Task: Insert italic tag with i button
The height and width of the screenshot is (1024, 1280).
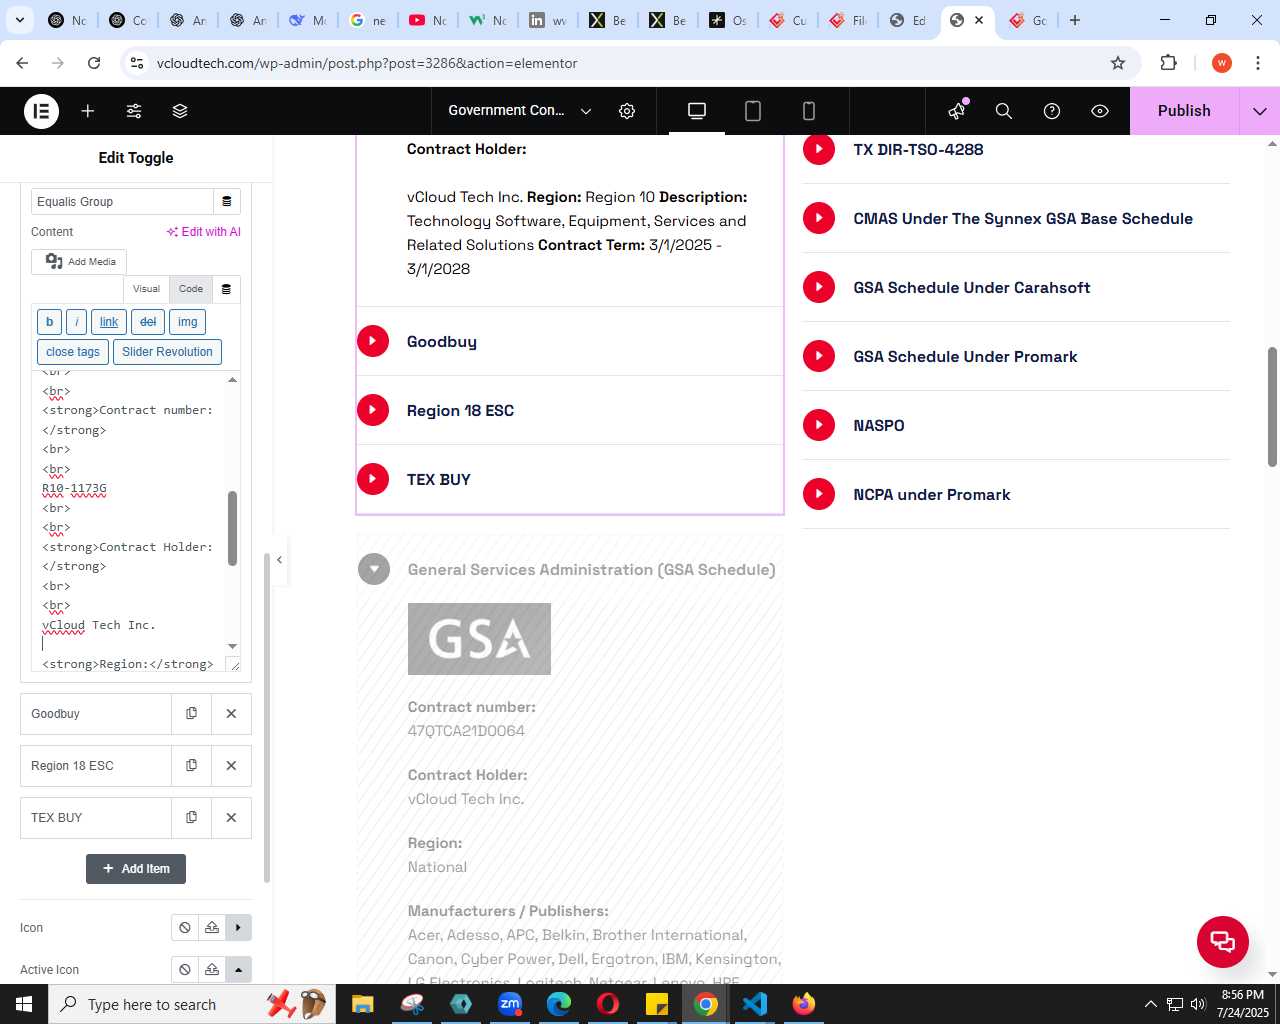Action: click(76, 322)
